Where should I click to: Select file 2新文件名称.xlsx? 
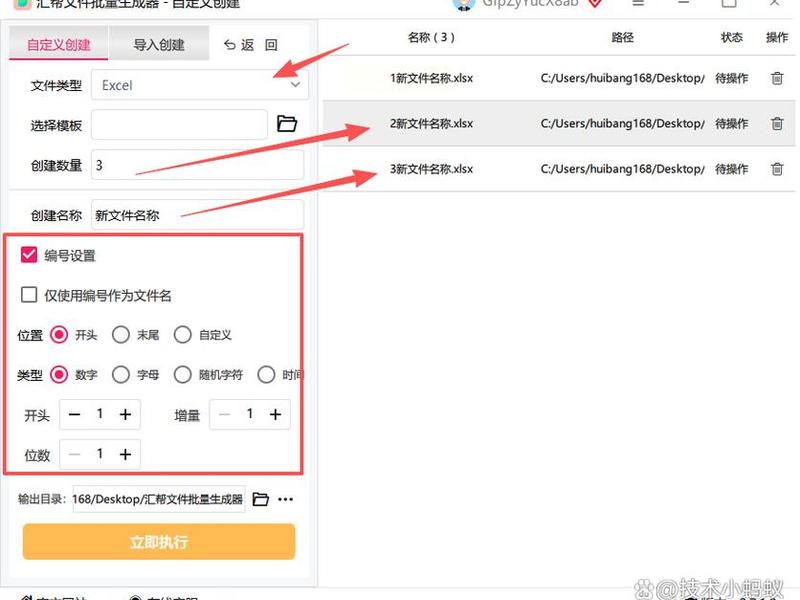432,123
